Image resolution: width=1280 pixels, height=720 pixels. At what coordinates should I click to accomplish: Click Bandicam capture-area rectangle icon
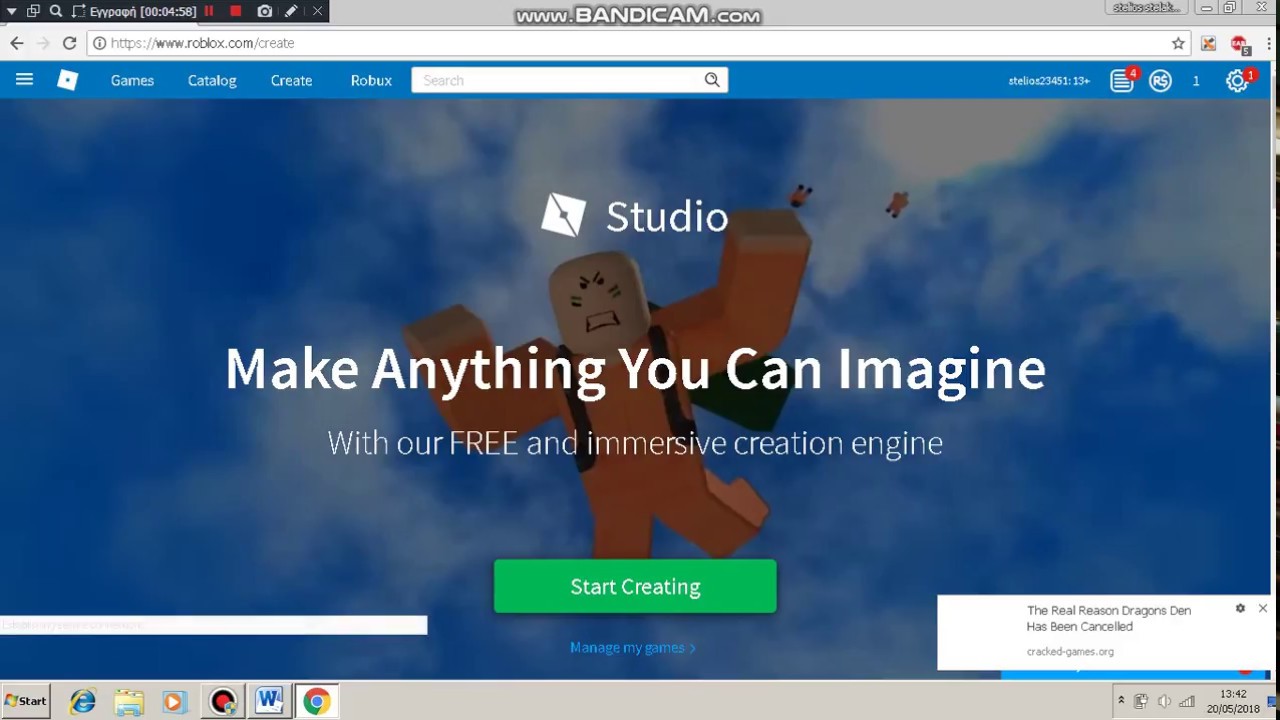click(x=79, y=11)
